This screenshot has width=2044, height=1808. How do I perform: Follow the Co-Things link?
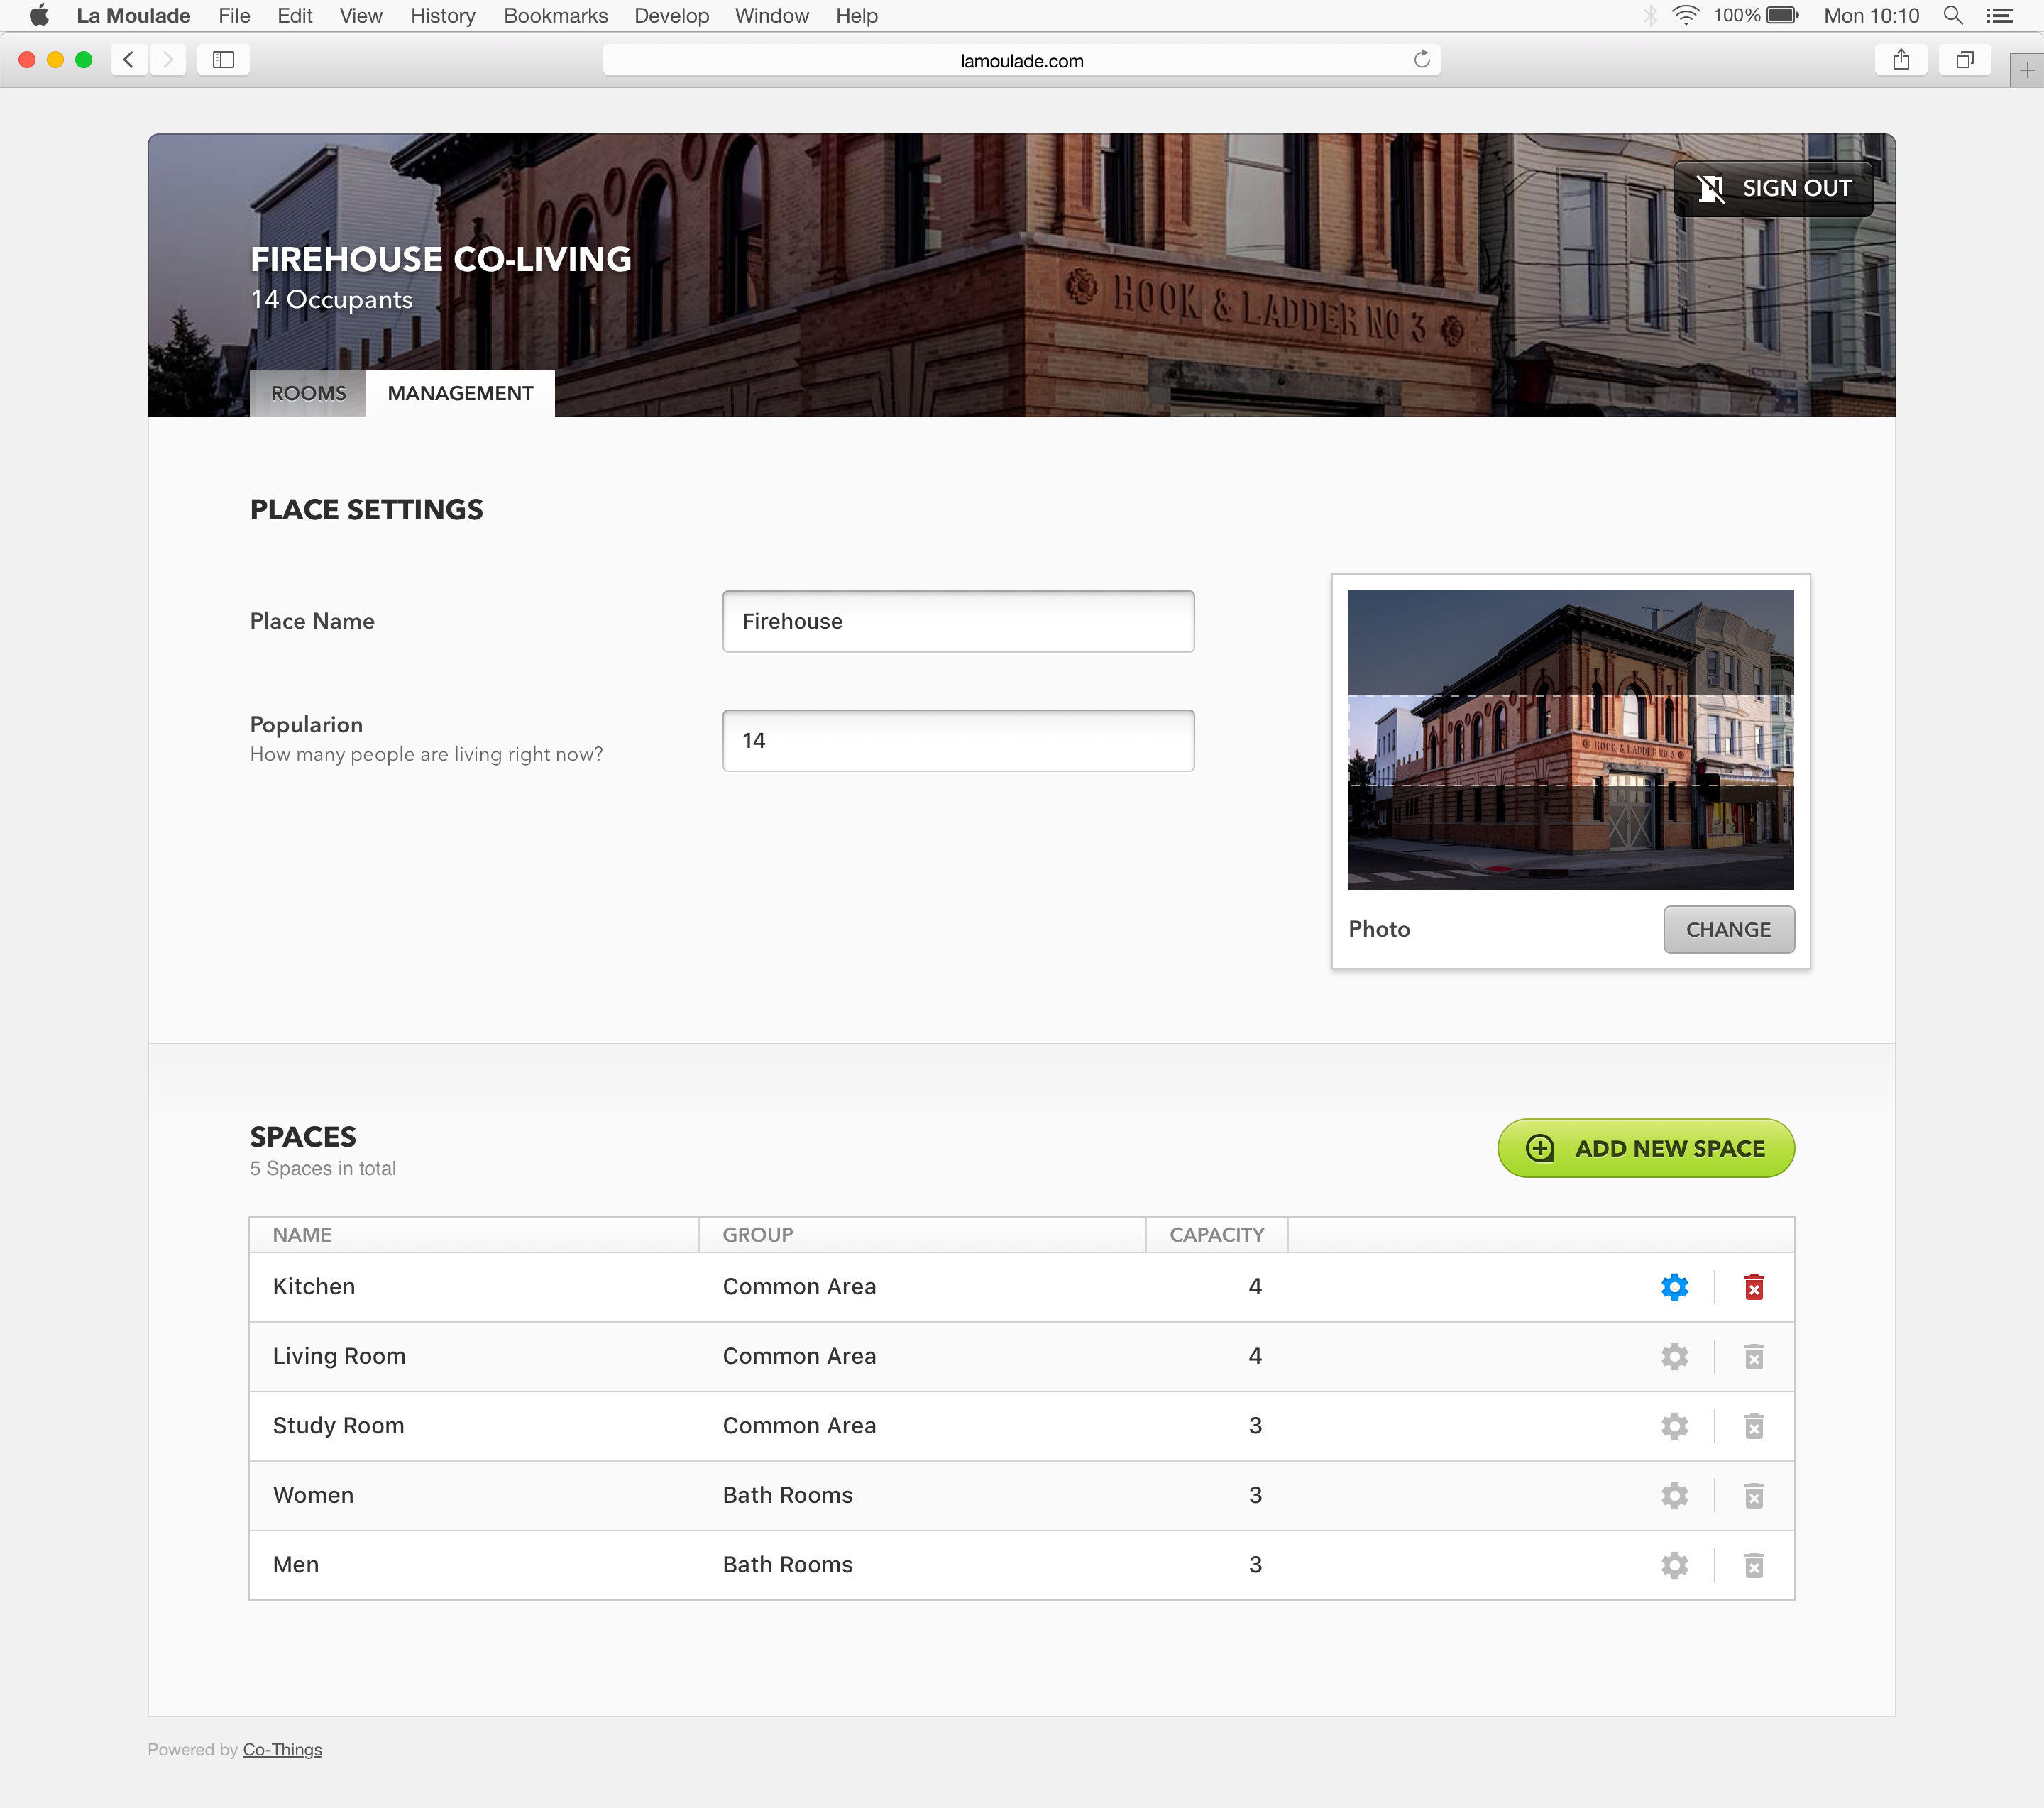282,1749
